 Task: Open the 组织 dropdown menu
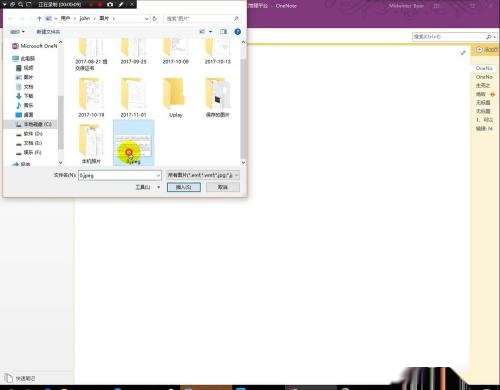click(17, 32)
